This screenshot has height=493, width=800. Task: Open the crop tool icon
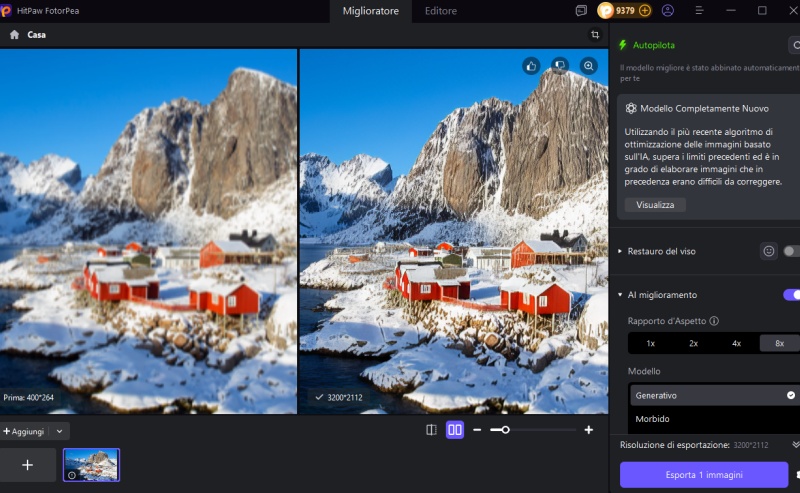pos(595,35)
